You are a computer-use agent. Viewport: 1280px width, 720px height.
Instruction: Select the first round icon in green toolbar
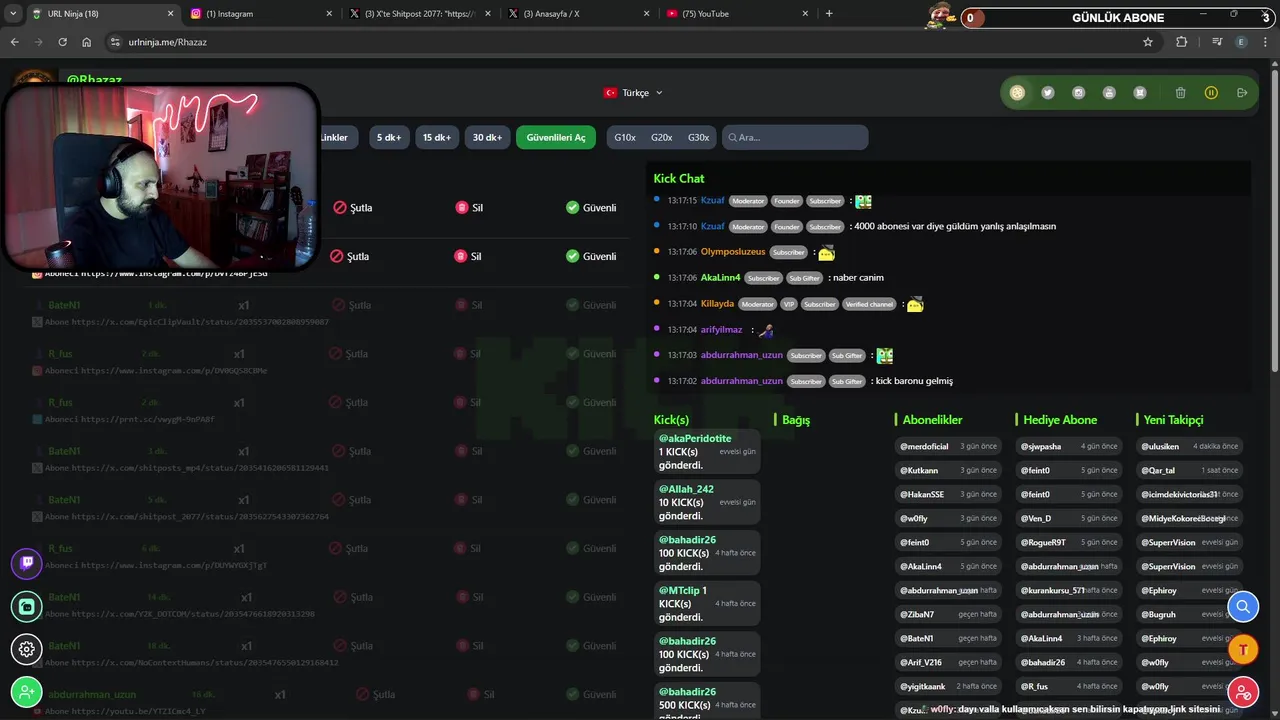pyautogui.click(x=1017, y=93)
